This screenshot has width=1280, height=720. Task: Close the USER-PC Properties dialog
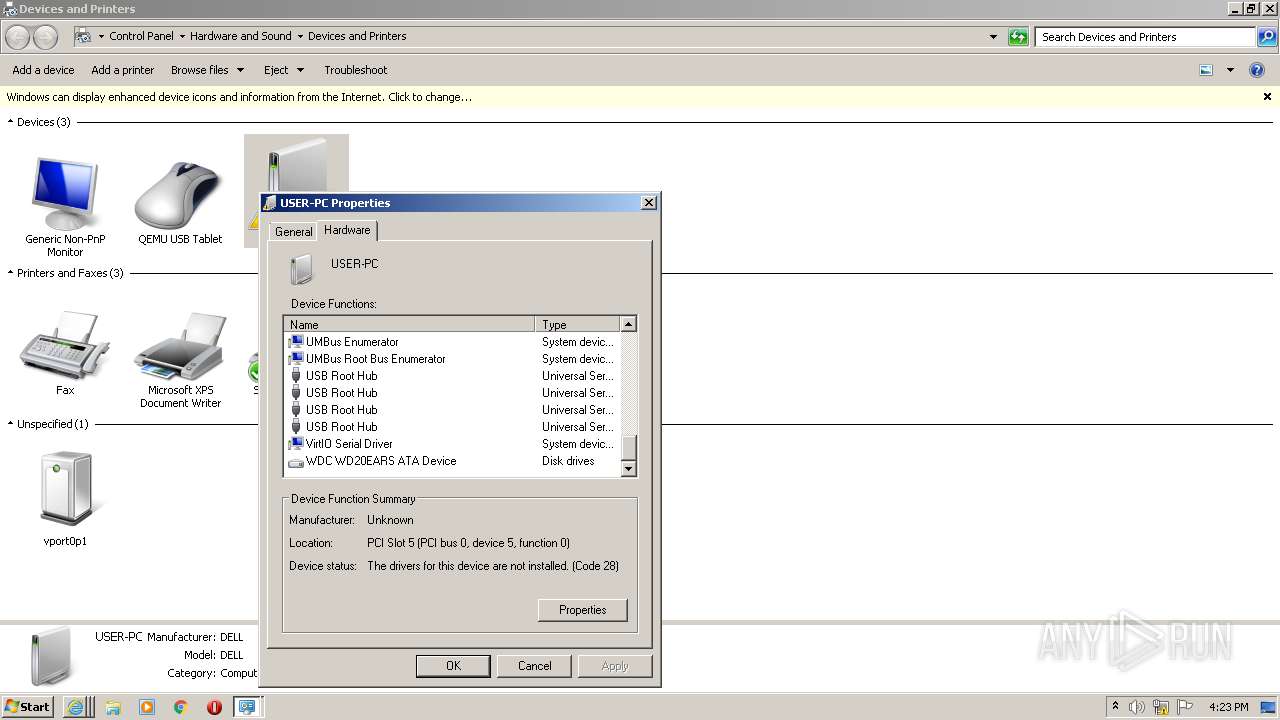click(648, 203)
